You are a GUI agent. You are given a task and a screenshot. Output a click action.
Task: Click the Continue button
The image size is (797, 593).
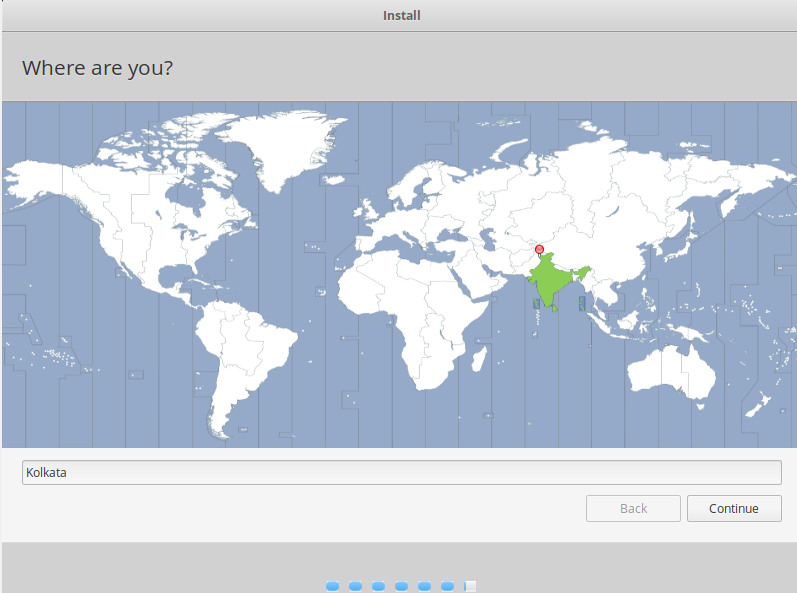tap(734, 508)
